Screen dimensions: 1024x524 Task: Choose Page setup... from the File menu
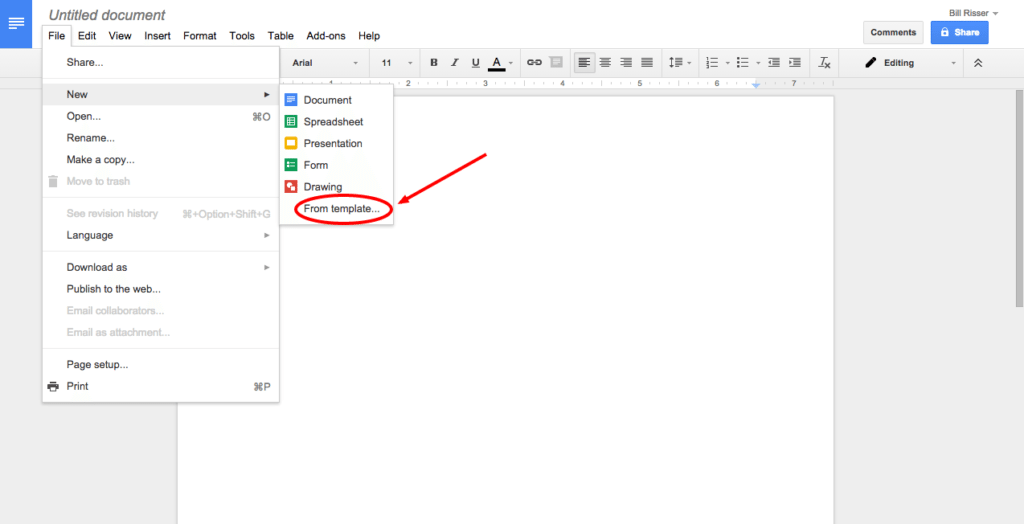tap(97, 364)
